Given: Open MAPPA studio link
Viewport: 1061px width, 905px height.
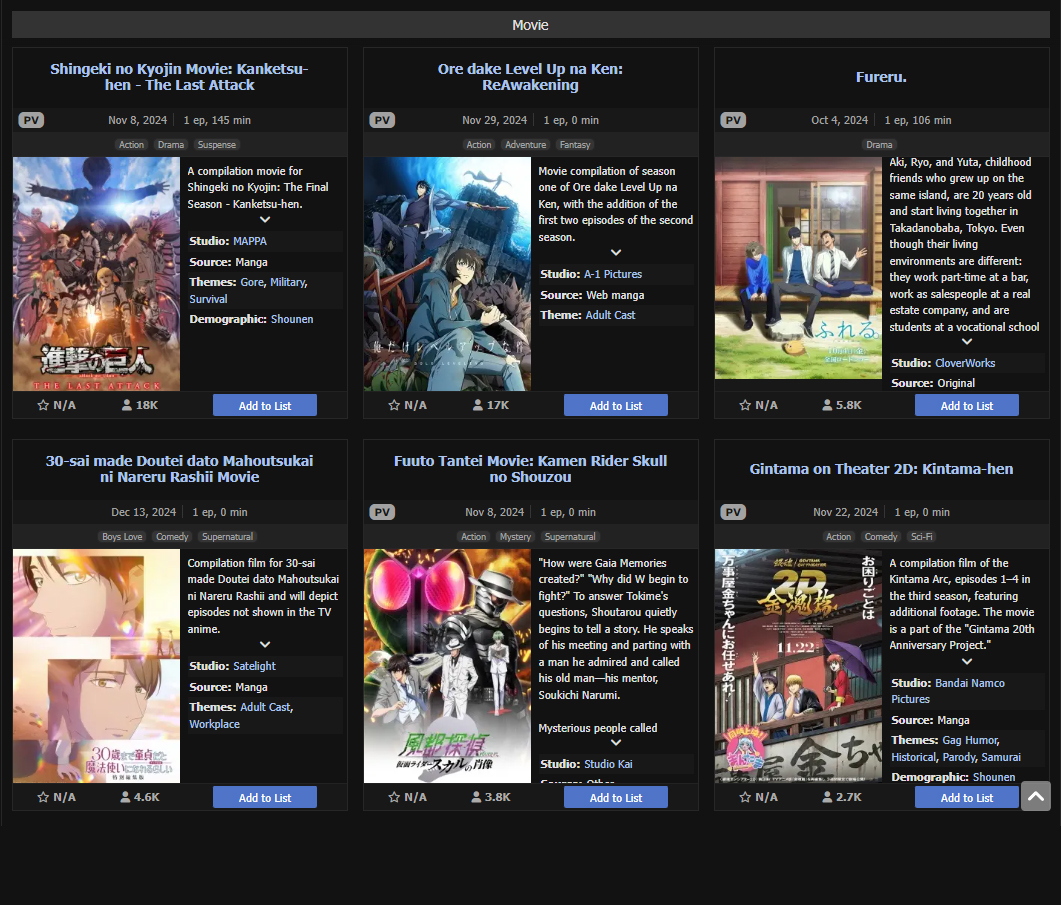Looking at the screenshot, I should (250, 241).
